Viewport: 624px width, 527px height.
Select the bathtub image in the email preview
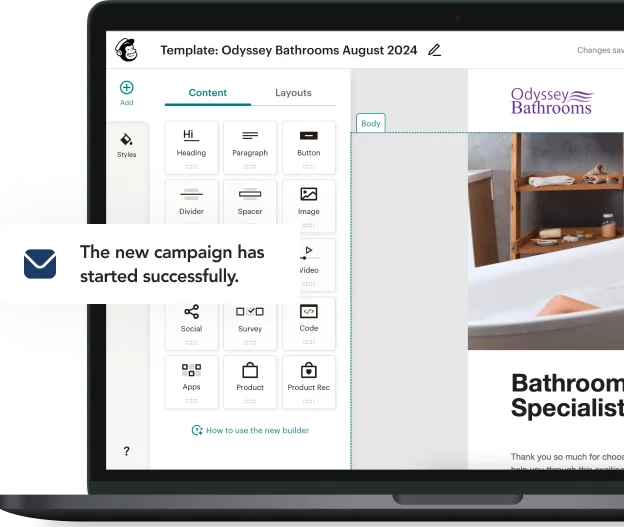coord(546,241)
